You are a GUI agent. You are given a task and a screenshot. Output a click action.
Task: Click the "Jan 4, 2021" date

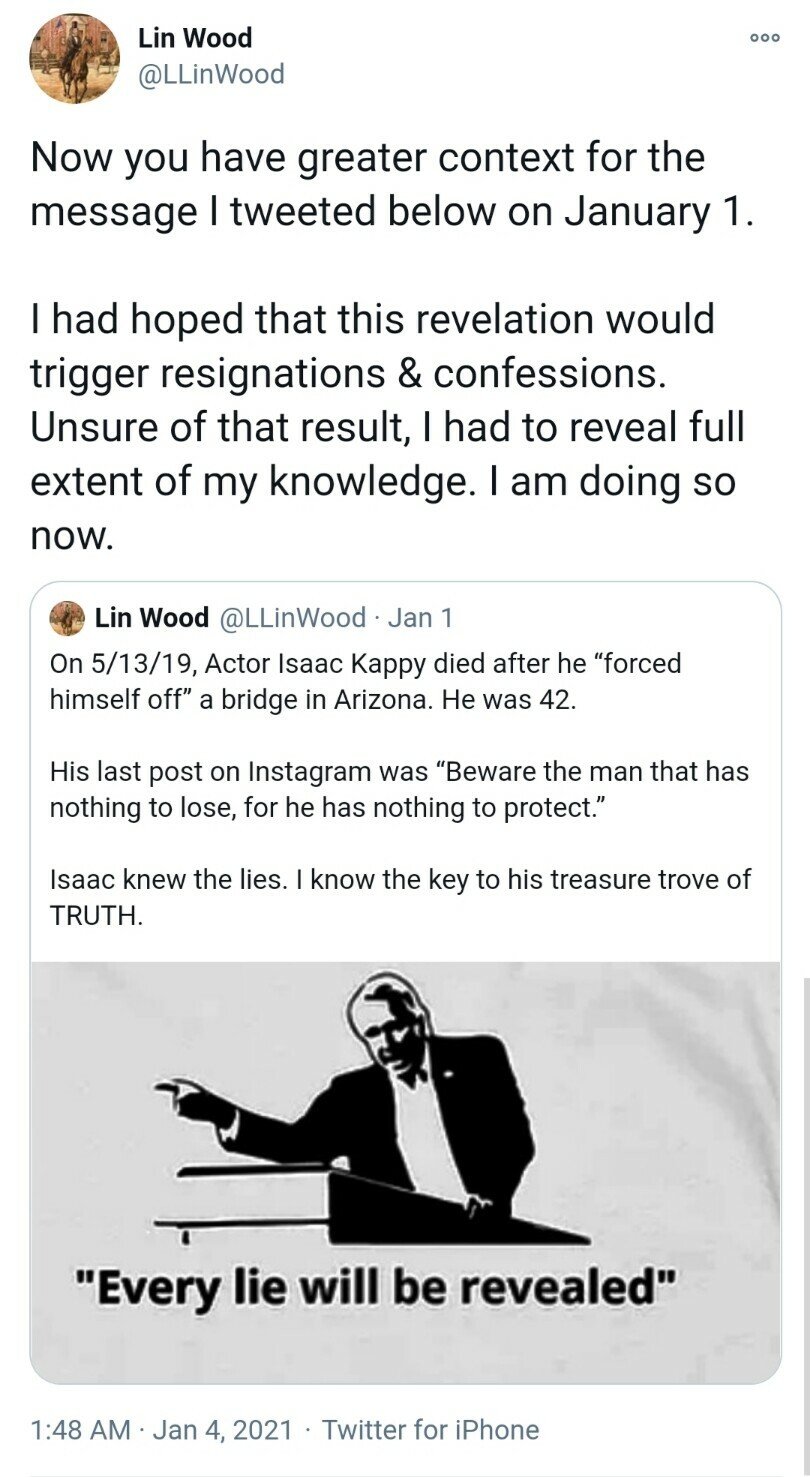223,1430
